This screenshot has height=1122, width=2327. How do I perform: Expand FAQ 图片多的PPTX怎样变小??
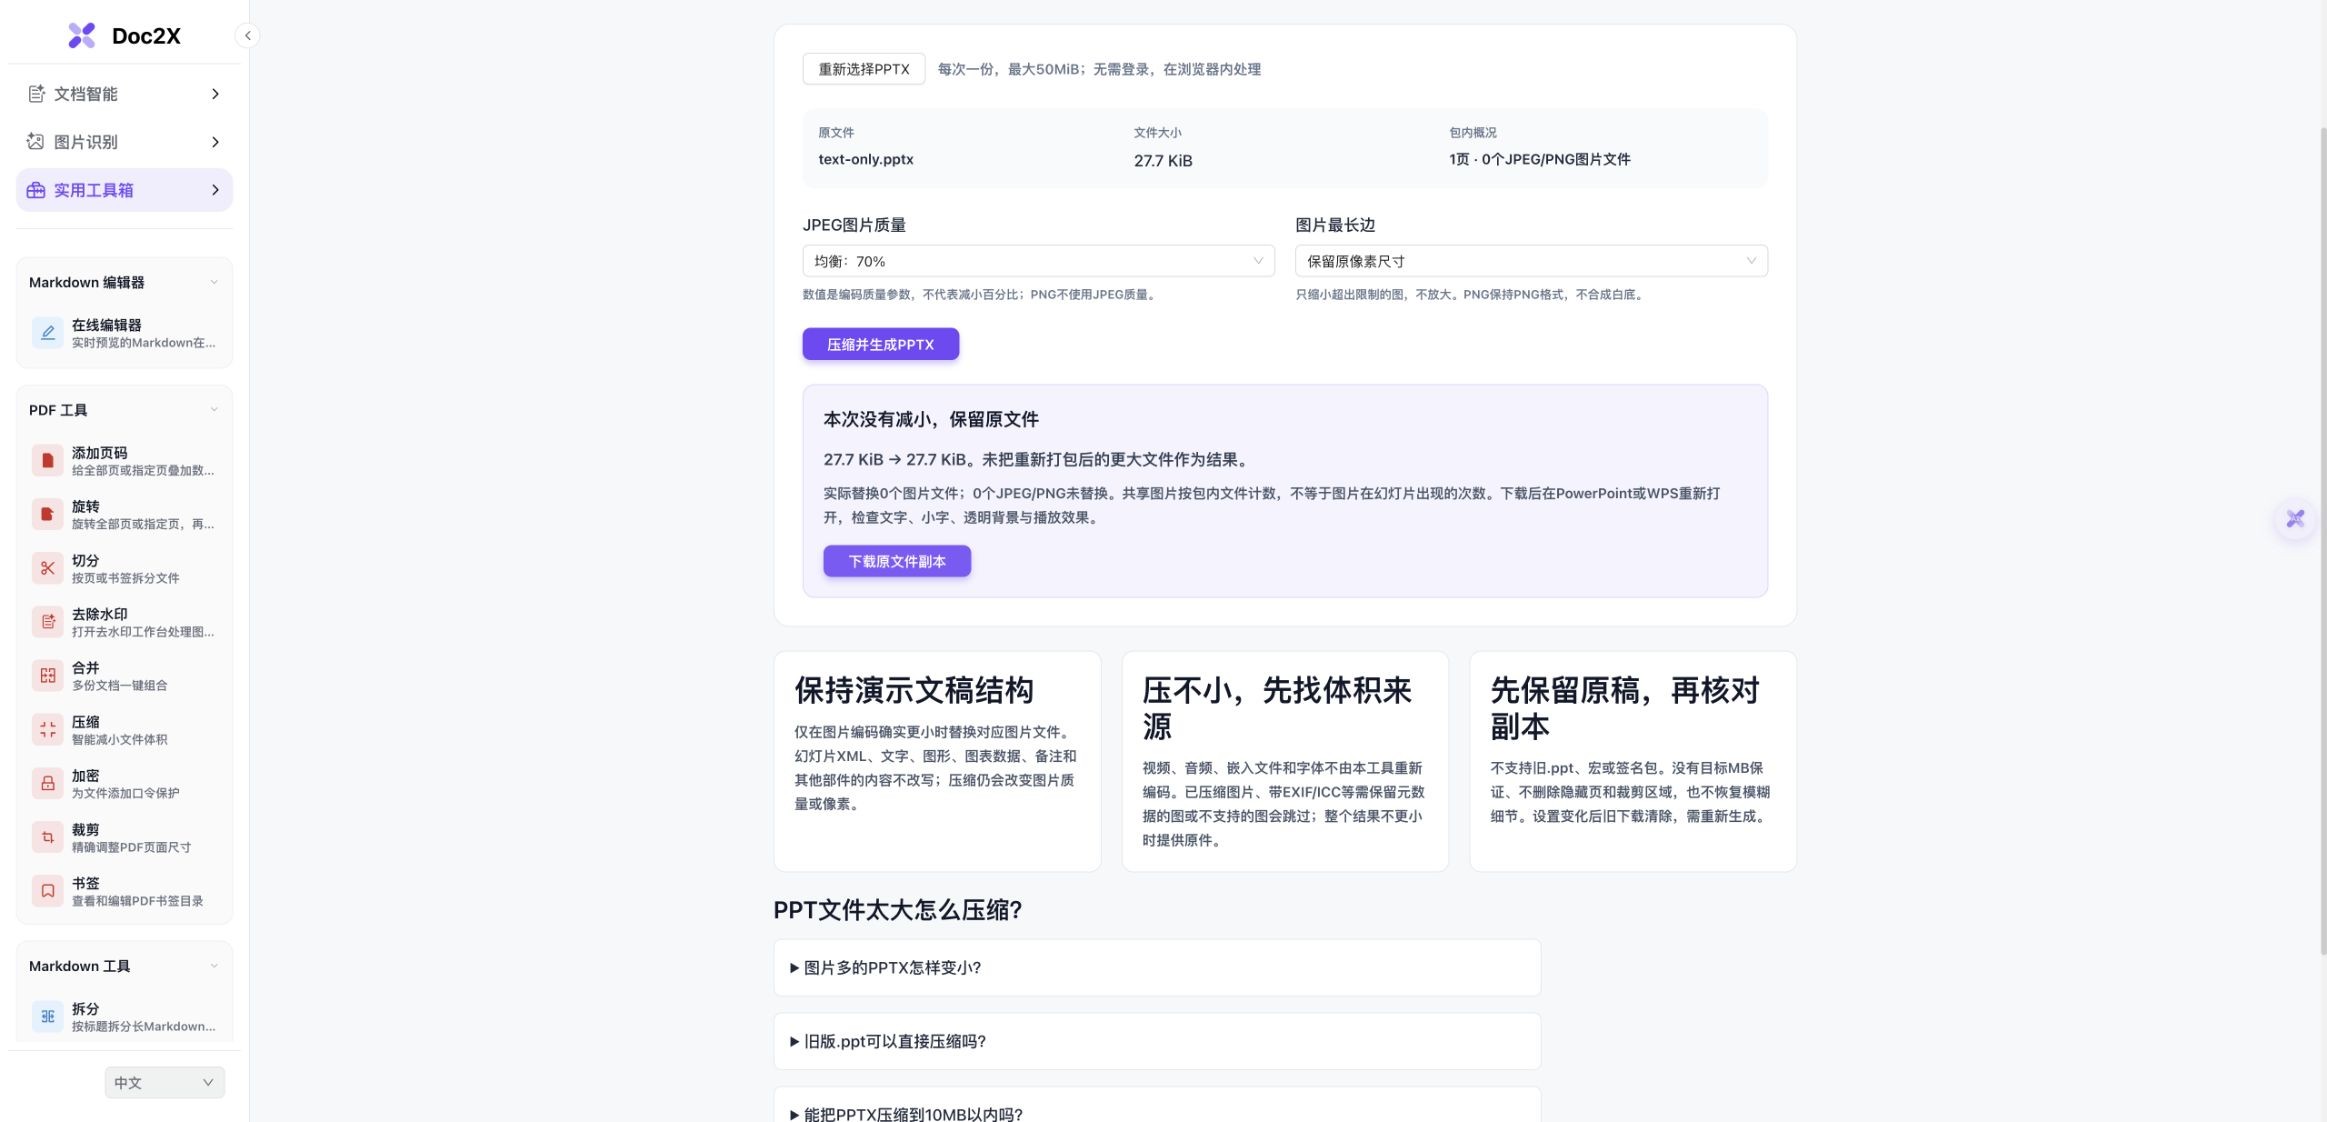[x=1157, y=968]
